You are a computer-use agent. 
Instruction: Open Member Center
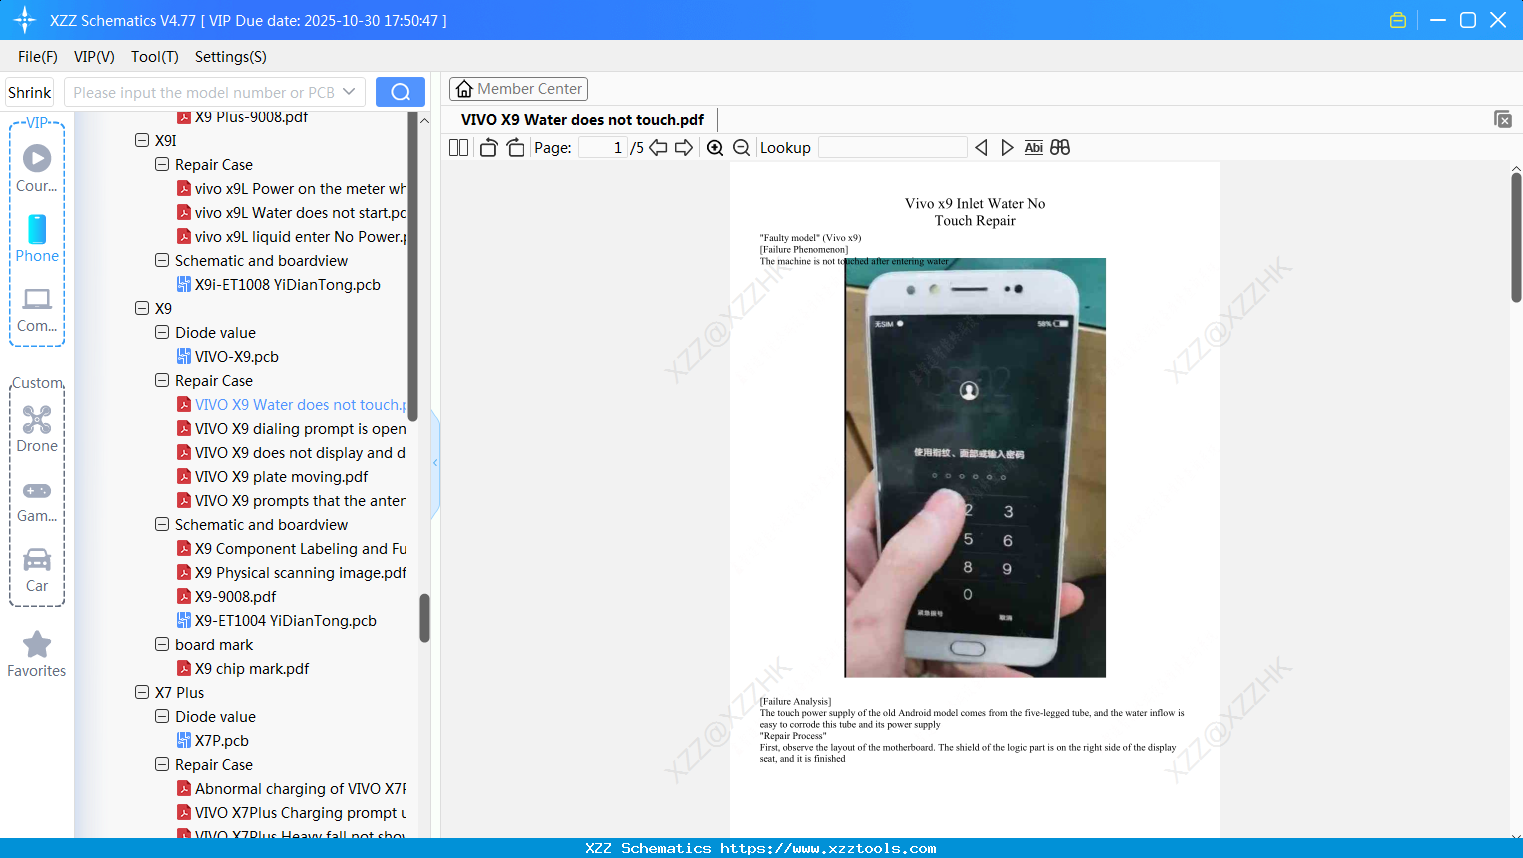click(x=518, y=89)
